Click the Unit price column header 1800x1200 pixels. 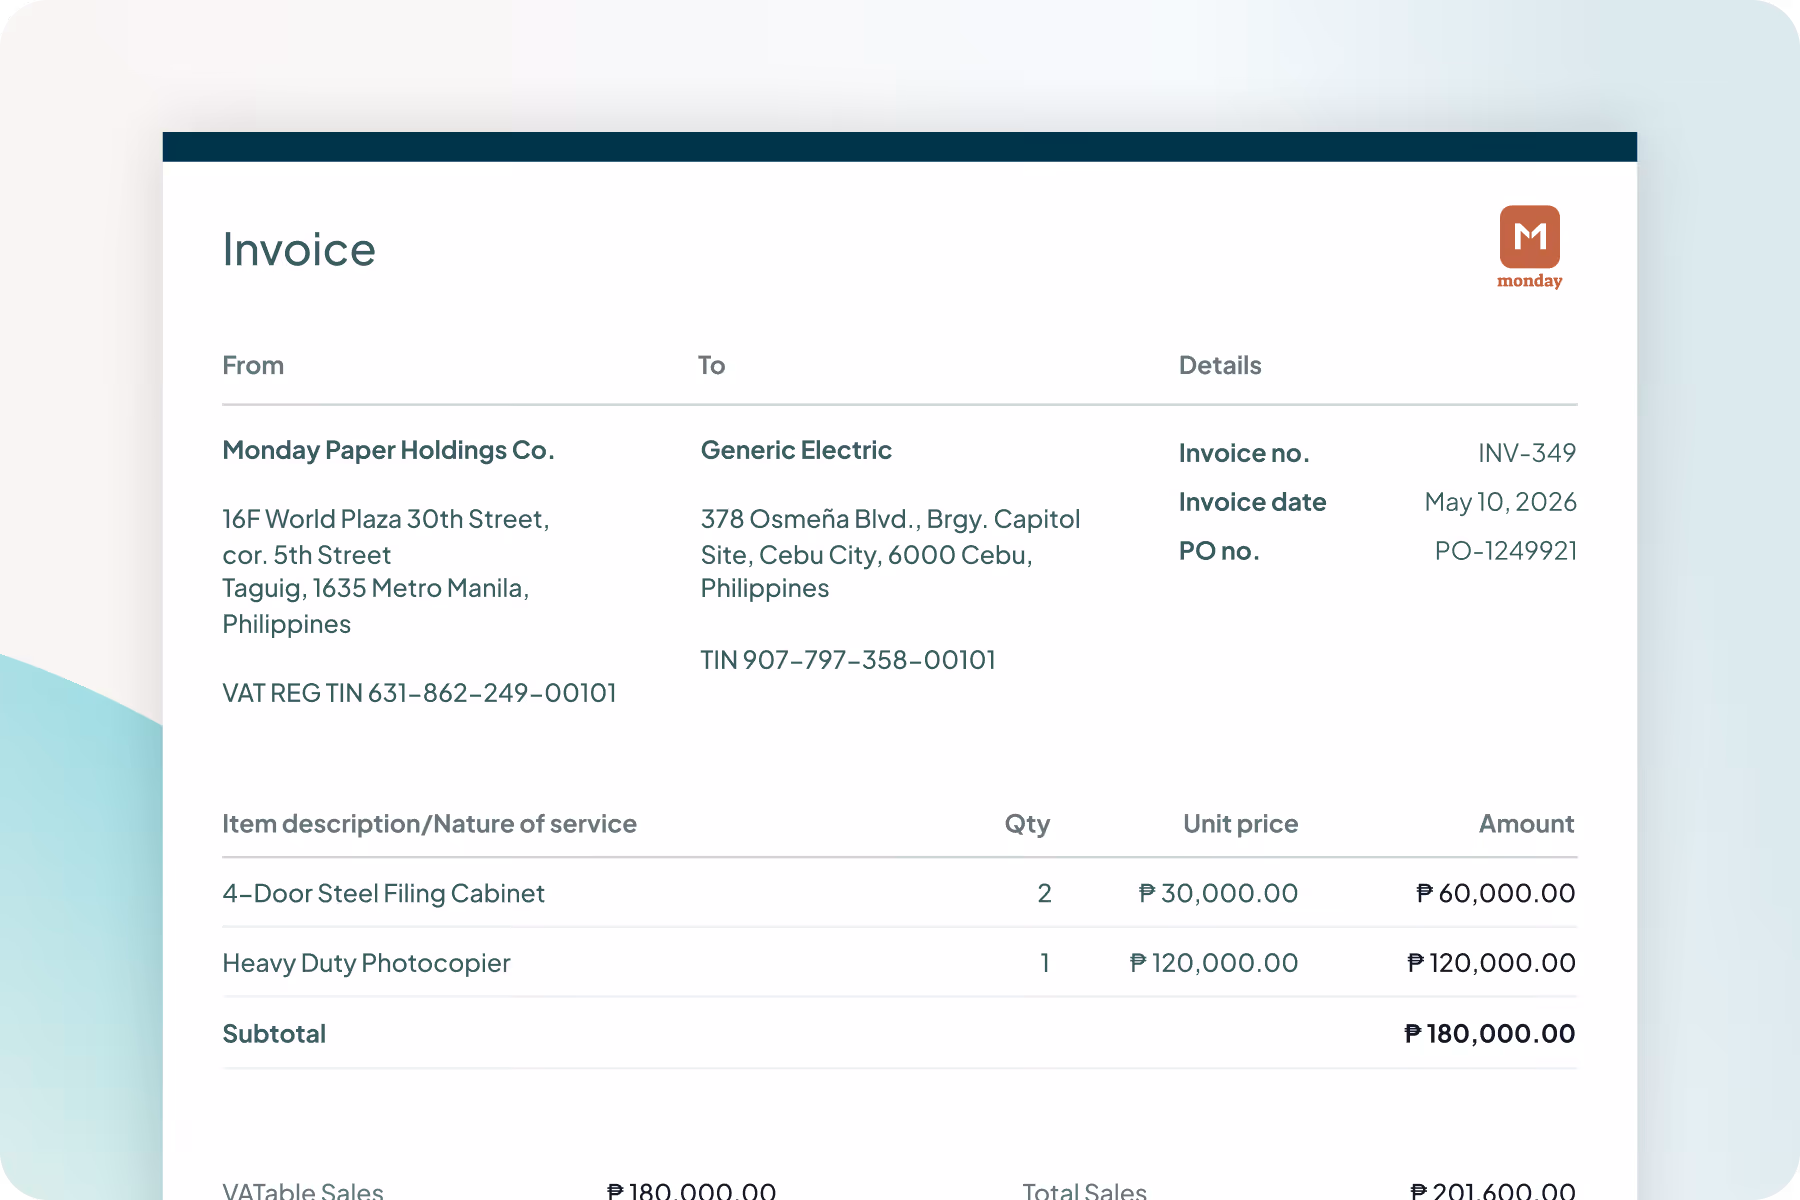pyautogui.click(x=1240, y=824)
